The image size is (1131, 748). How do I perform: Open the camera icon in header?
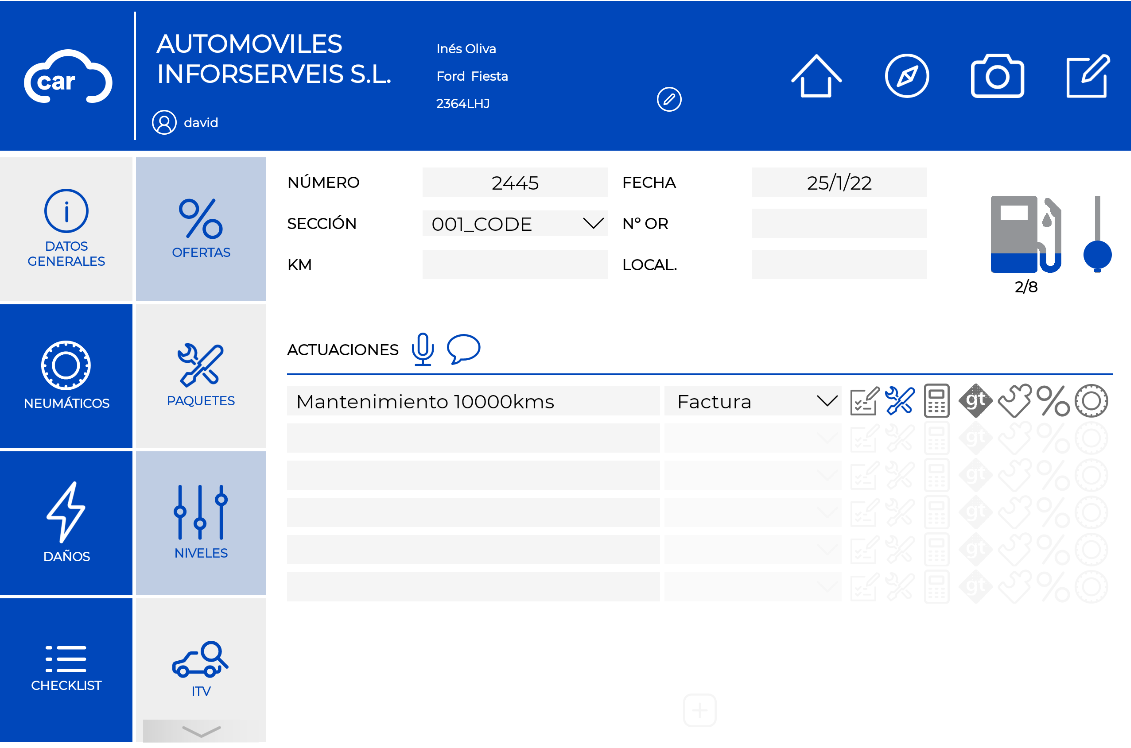tap(997, 76)
